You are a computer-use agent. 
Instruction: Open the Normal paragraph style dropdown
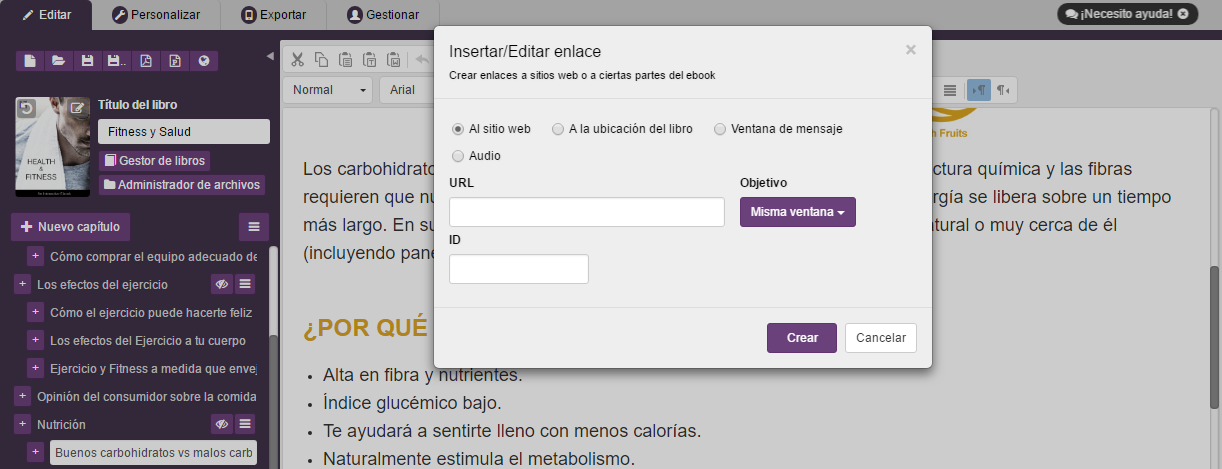click(327, 90)
